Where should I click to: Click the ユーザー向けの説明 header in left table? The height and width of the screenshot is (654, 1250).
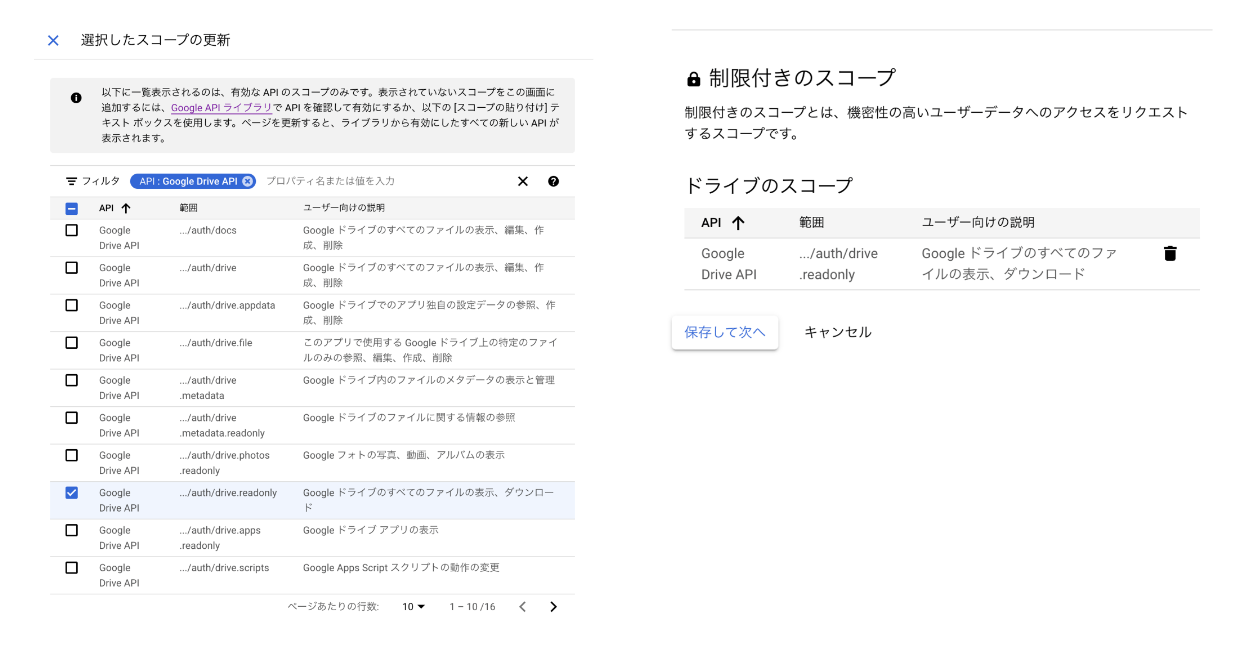[344, 208]
